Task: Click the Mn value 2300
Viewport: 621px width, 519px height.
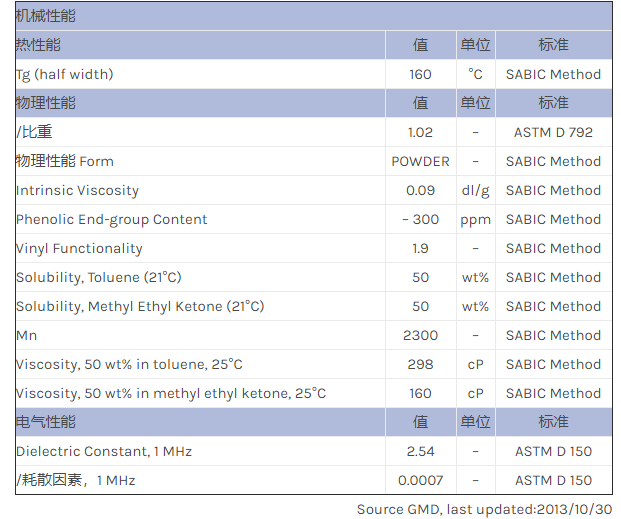Action: tap(420, 335)
